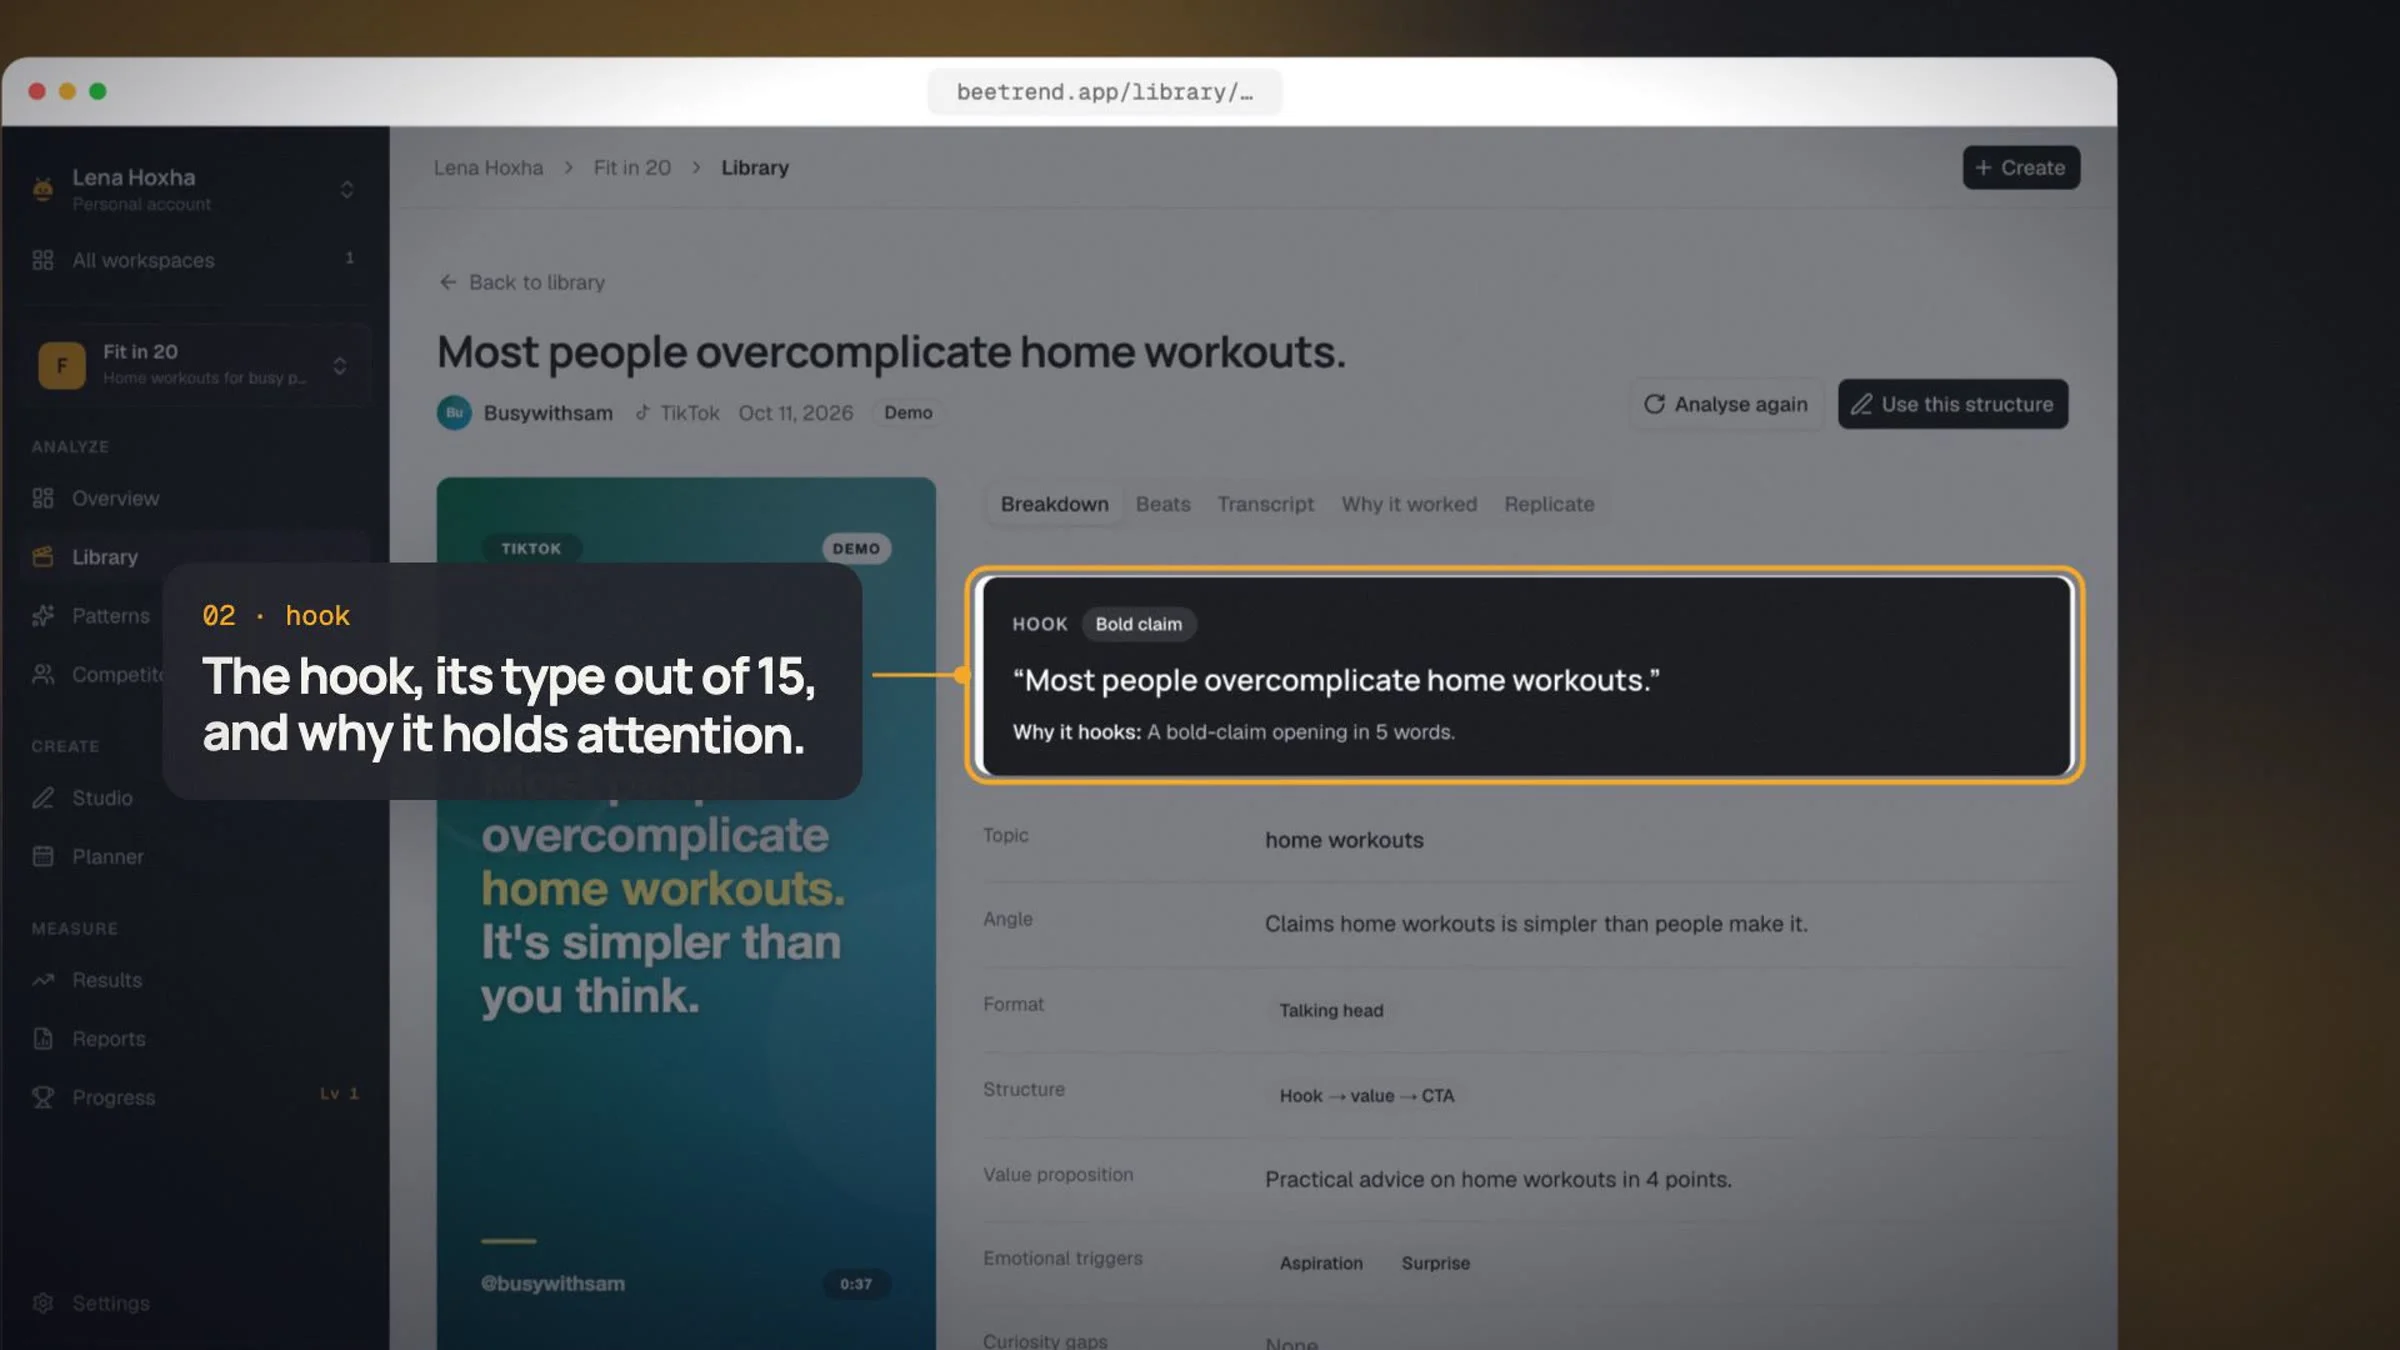2400x1350 pixels.
Task: Click Fit in 20 breadcrumb
Action: (632, 168)
